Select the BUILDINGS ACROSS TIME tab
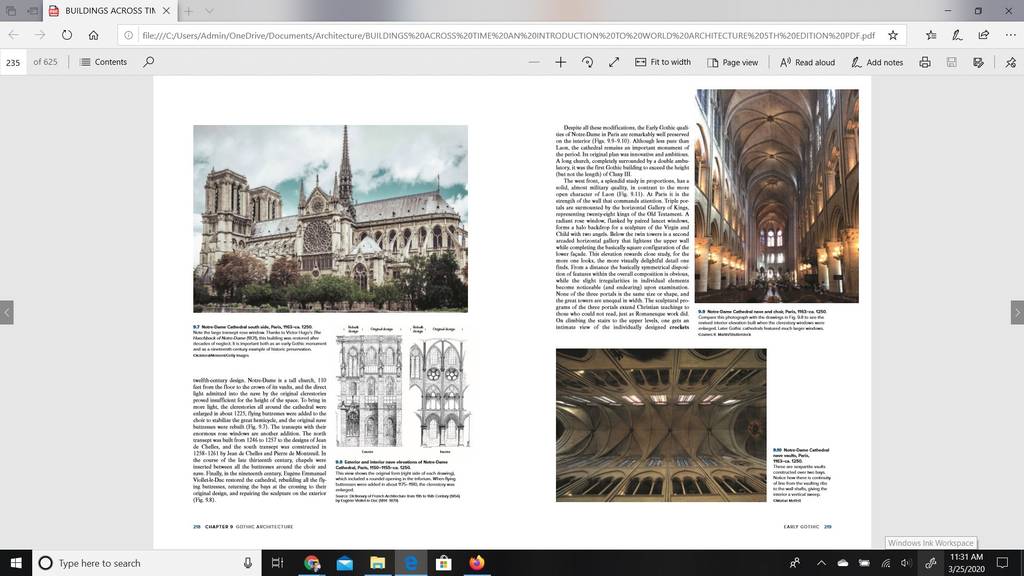Screen dimensions: 1024x576 pyautogui.click(x=110, y=10)
